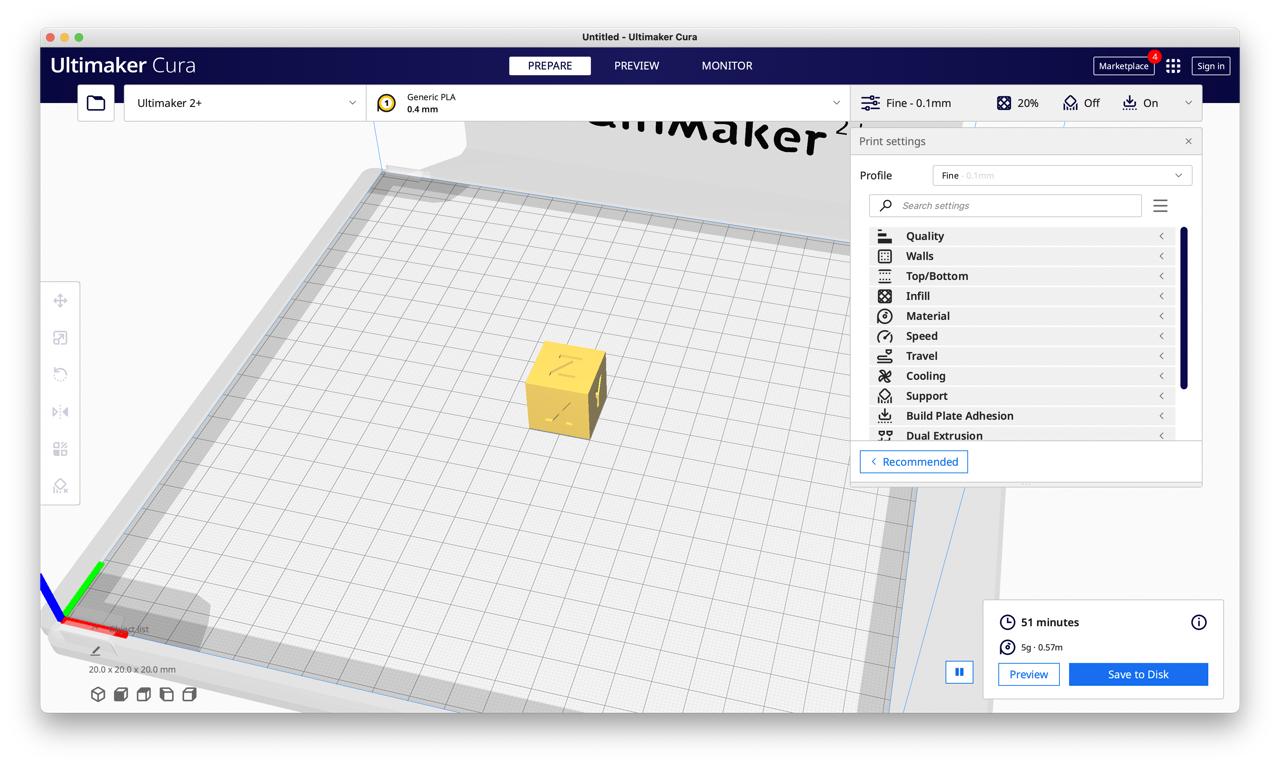1280x766 pixels.
Task: Click inside the Search settings field
Action: [x=1004, y=205]
